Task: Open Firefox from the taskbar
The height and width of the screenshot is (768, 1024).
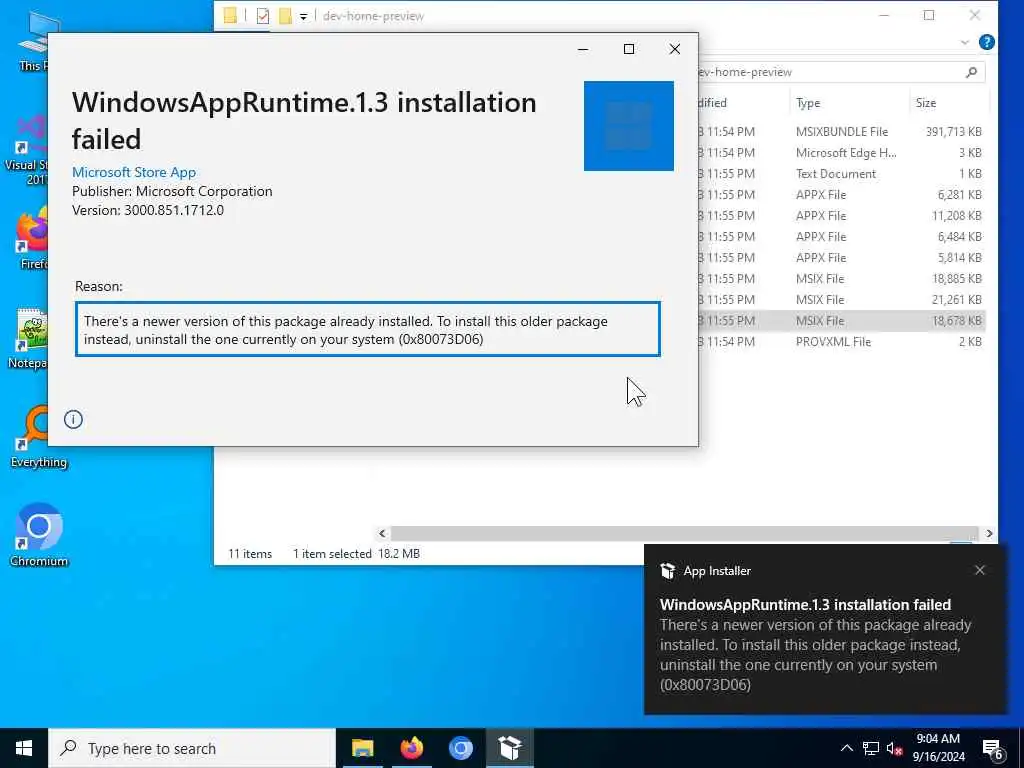Action: pyautogui.click(x=411, y=748)
